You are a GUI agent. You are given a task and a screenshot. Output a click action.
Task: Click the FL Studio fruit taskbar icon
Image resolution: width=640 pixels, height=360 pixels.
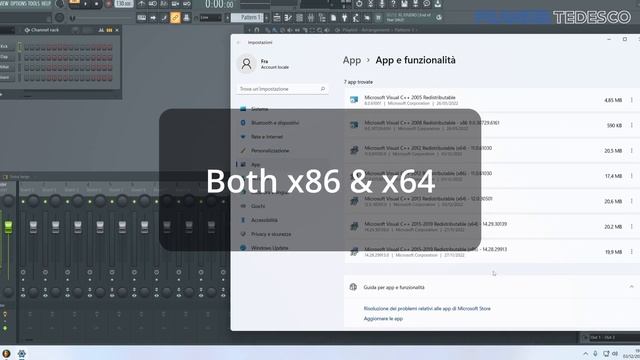6,354
